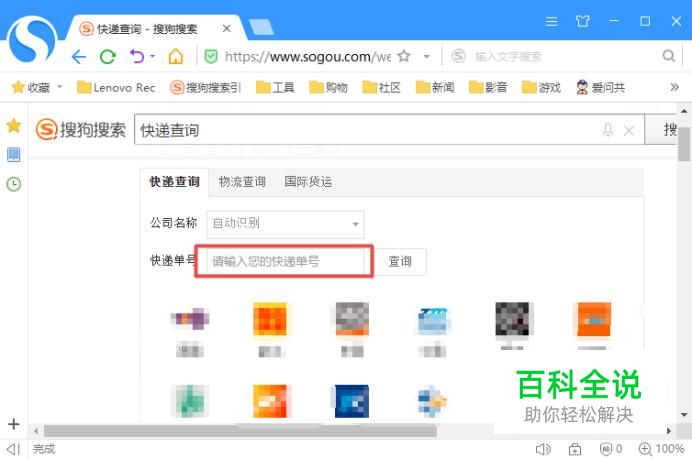Click the 查询 button
The image size is (692, 459).
pyautogui.click(x=400, y=261)
